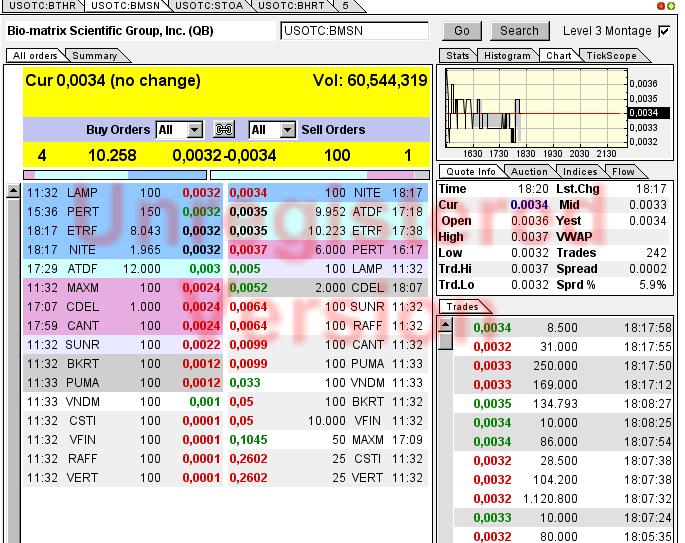Select the Quote Info tab
Viewport: 685px width, 543px height.
(x=471, y=172)
